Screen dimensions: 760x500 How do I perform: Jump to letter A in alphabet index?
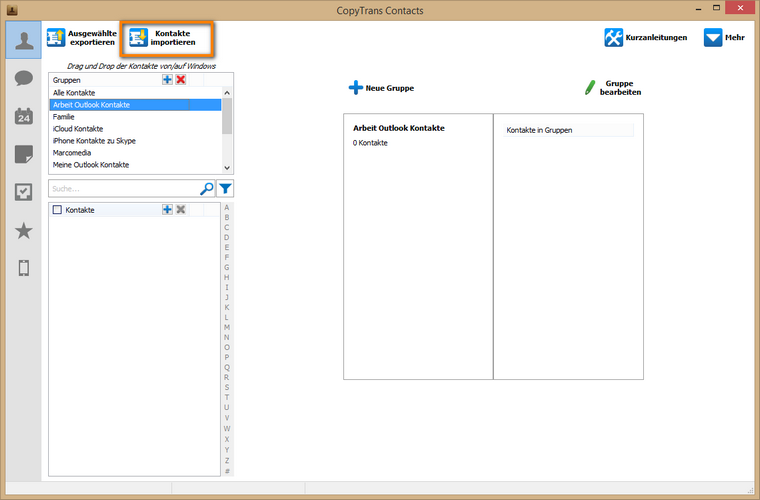[227, 207]
